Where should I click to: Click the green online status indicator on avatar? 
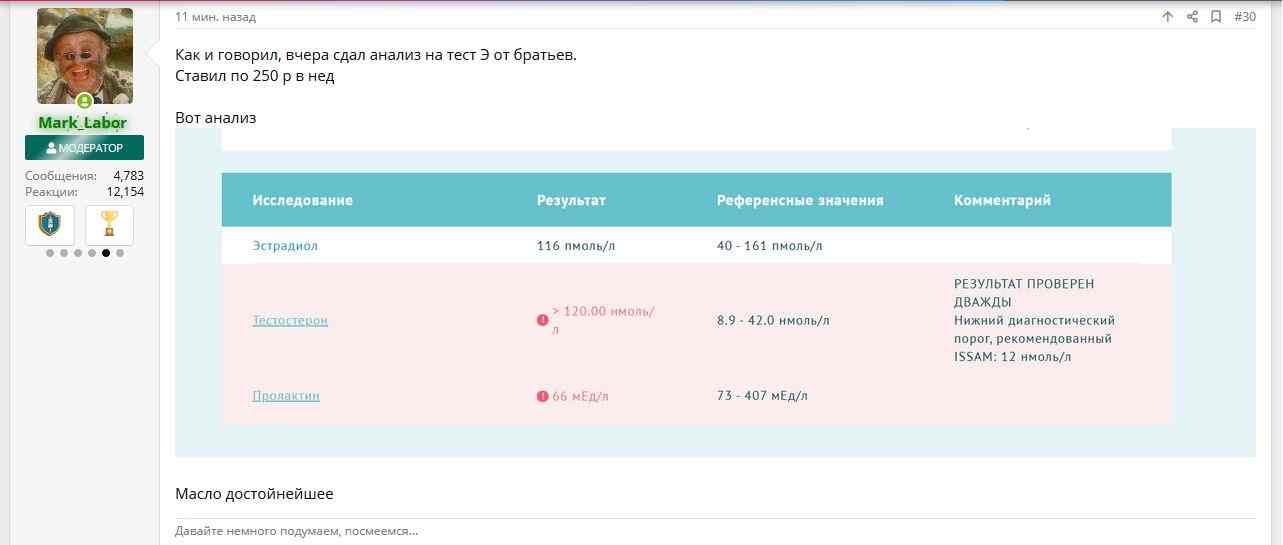tap(84, 101)
